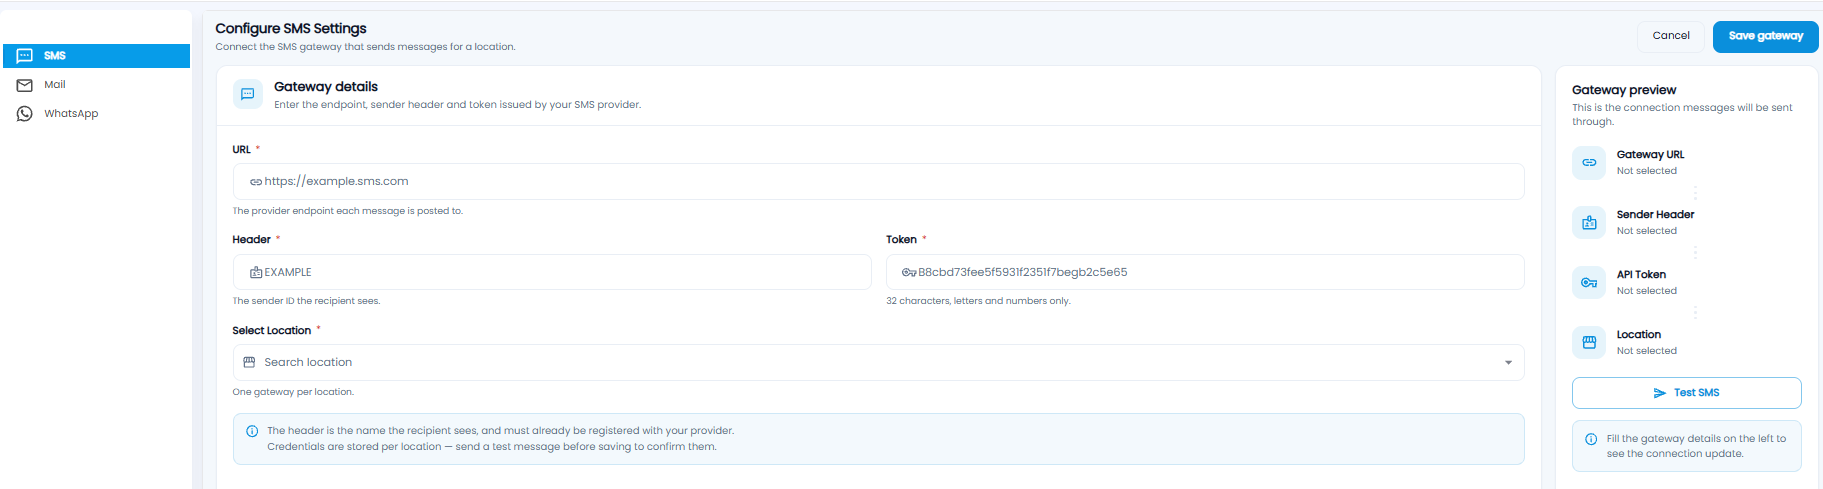1823x489 pixels.
Task: Click the Gateway details message icon
Action: tap(248, 94)
